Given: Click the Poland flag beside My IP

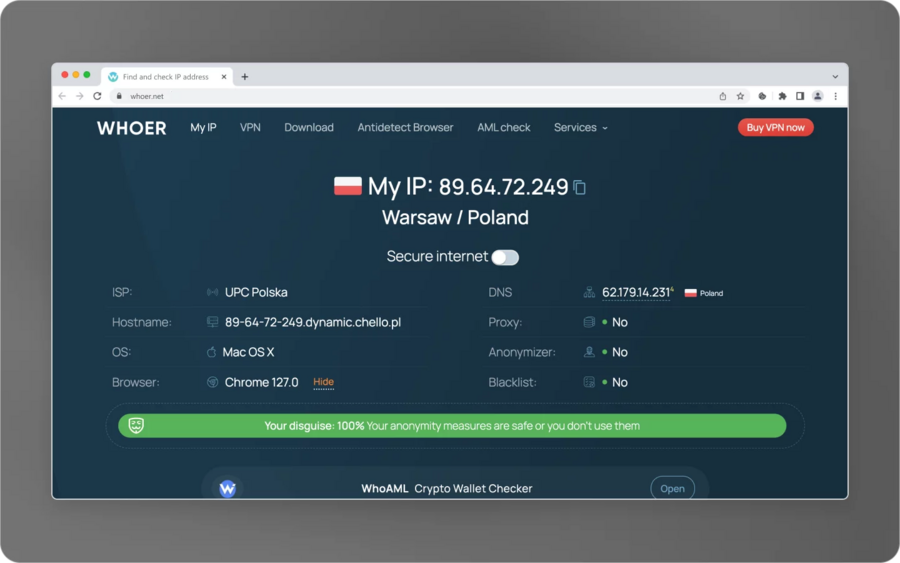Looking at the screenshot, I should click(348, 186).
